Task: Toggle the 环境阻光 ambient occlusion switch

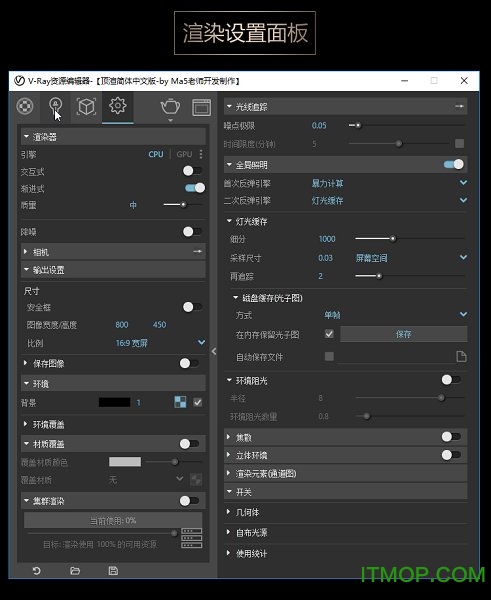Action: coord(451,380)
